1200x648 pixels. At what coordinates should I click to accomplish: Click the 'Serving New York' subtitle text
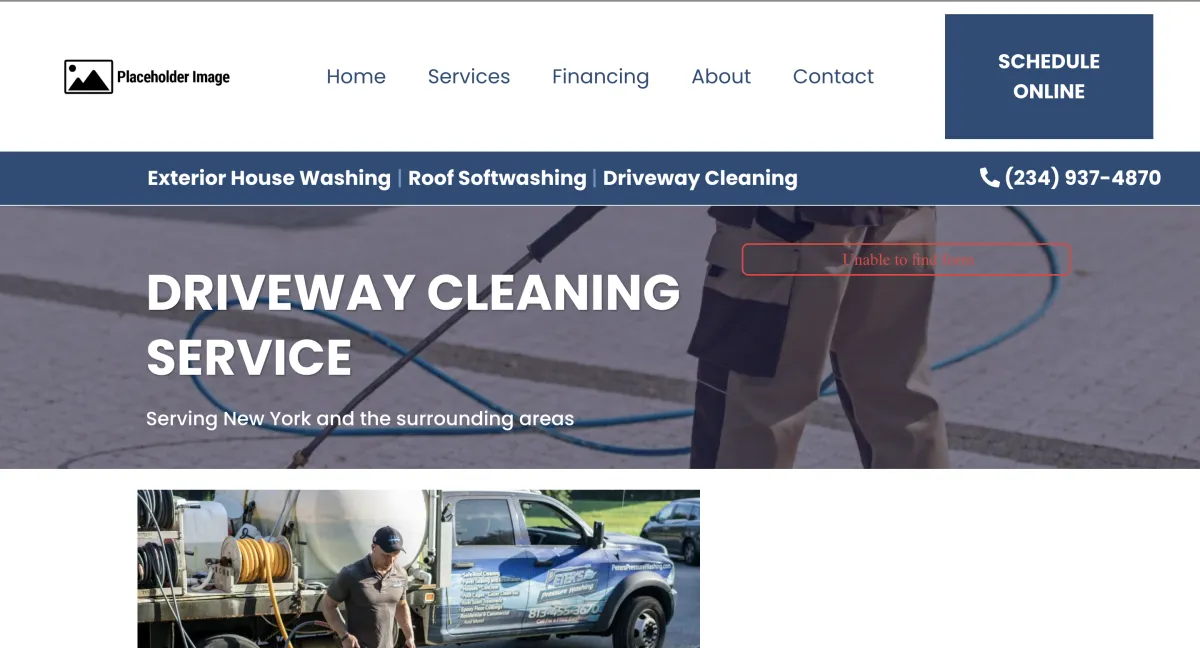tap(360, 418)
